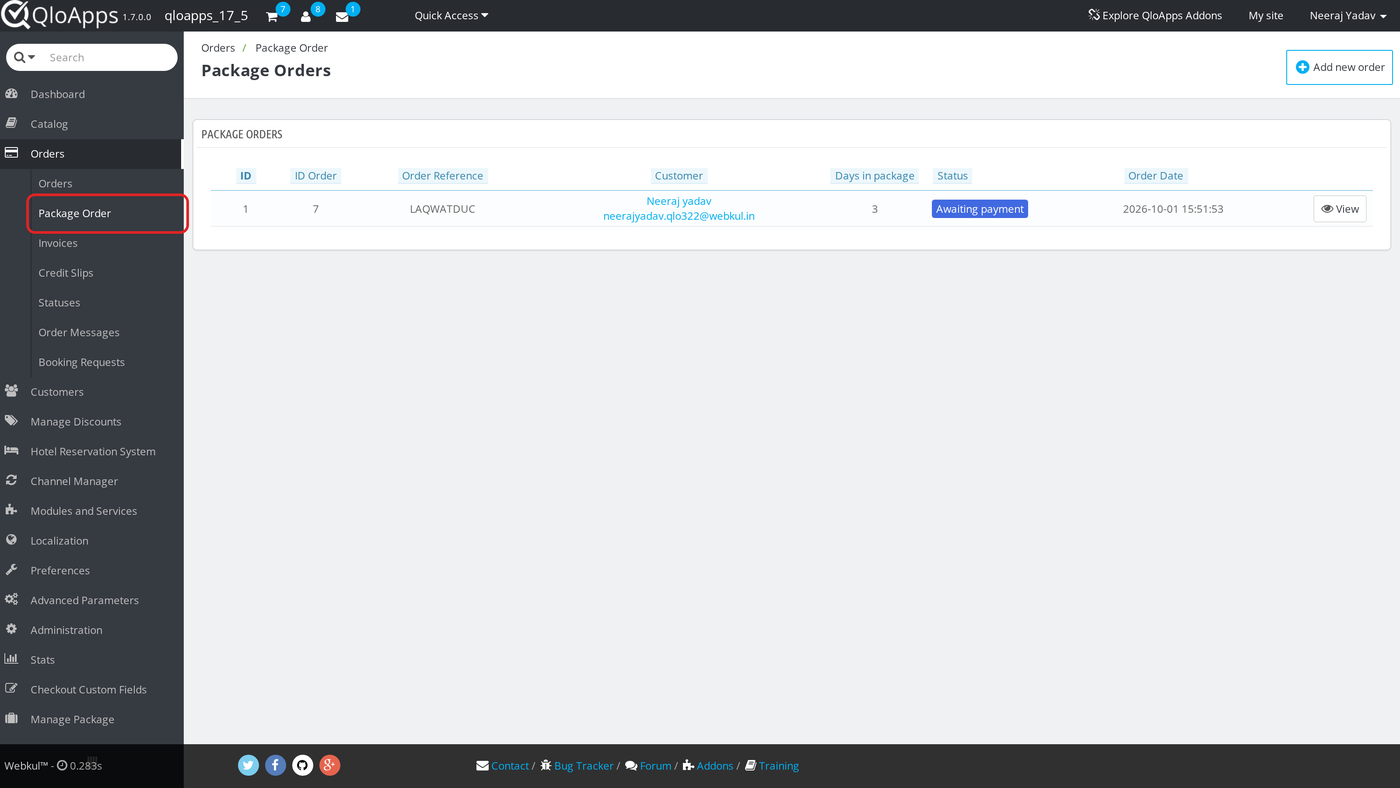
Task: Click the GitHub social icon in footer
Action: [x=303, y=765]
